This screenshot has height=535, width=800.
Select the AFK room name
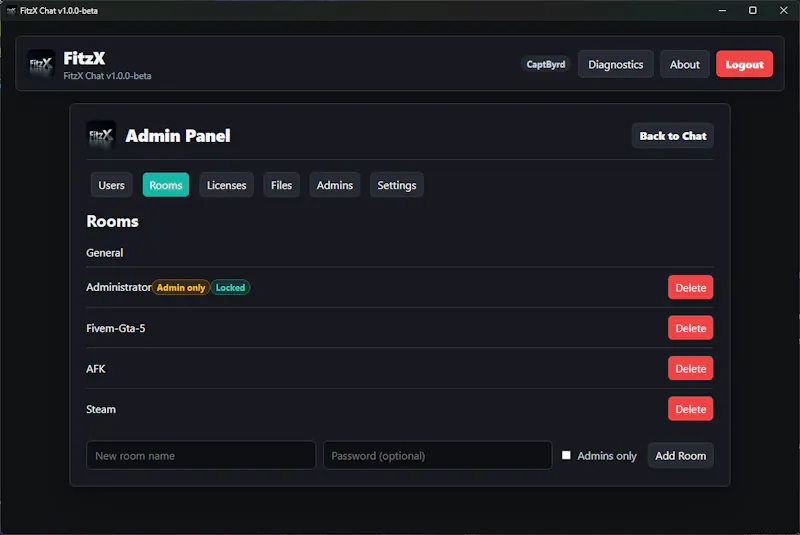coord(96,369)
